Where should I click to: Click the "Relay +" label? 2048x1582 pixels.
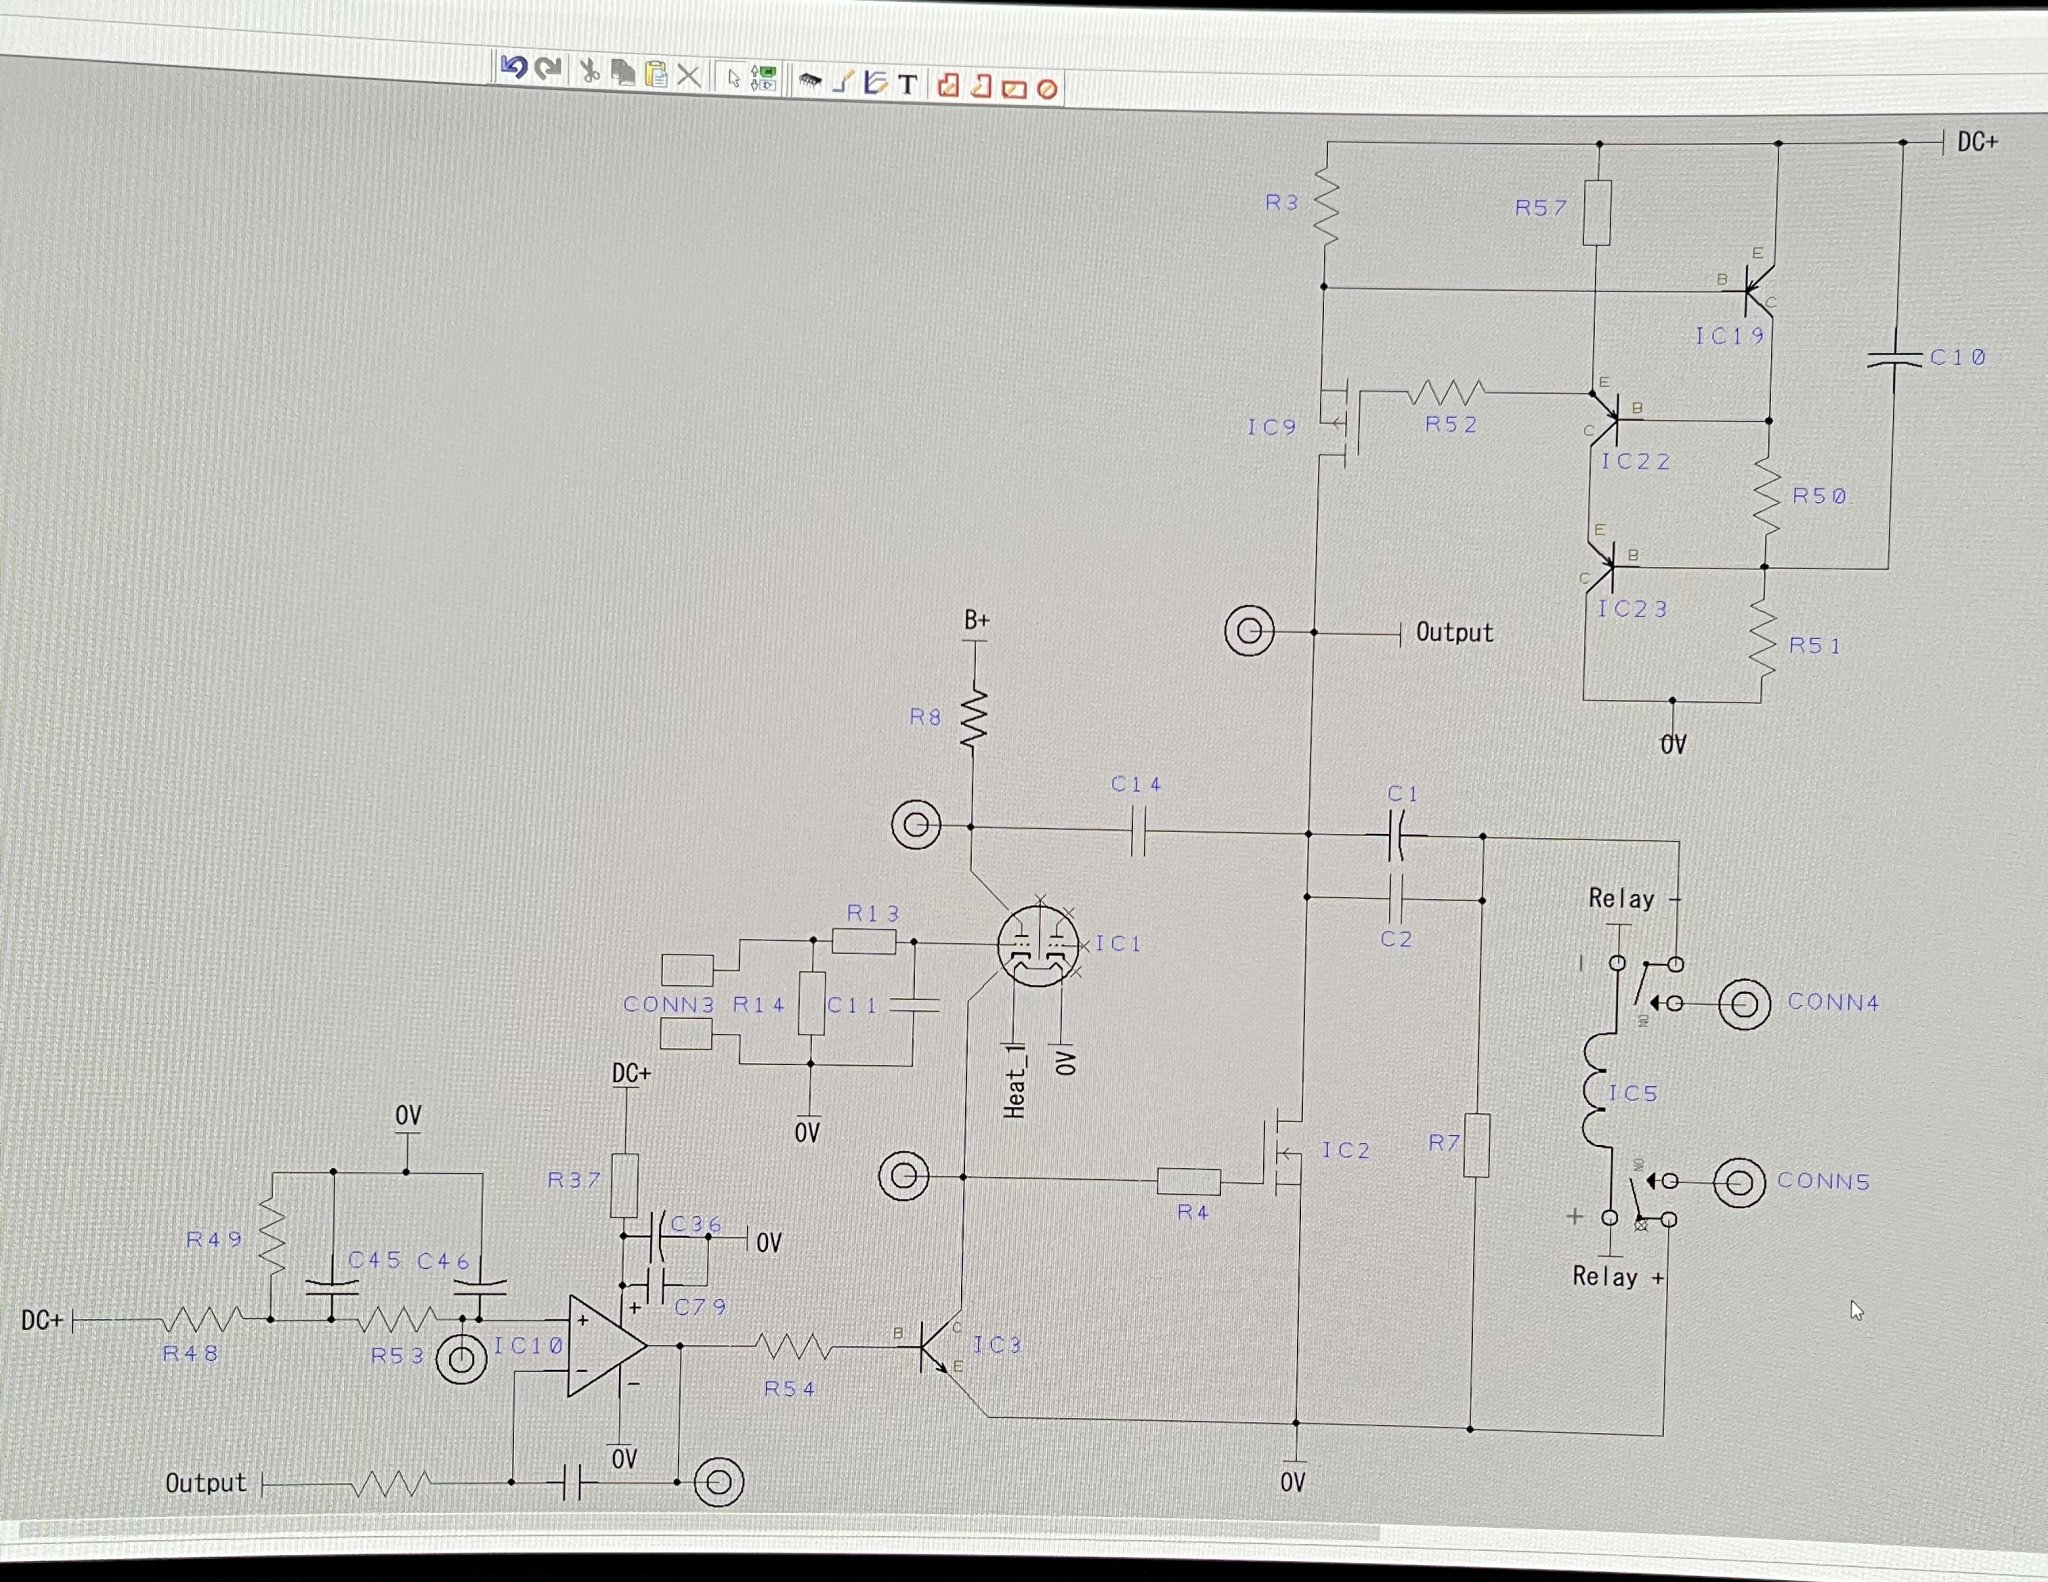[x=1618, y=1276]
